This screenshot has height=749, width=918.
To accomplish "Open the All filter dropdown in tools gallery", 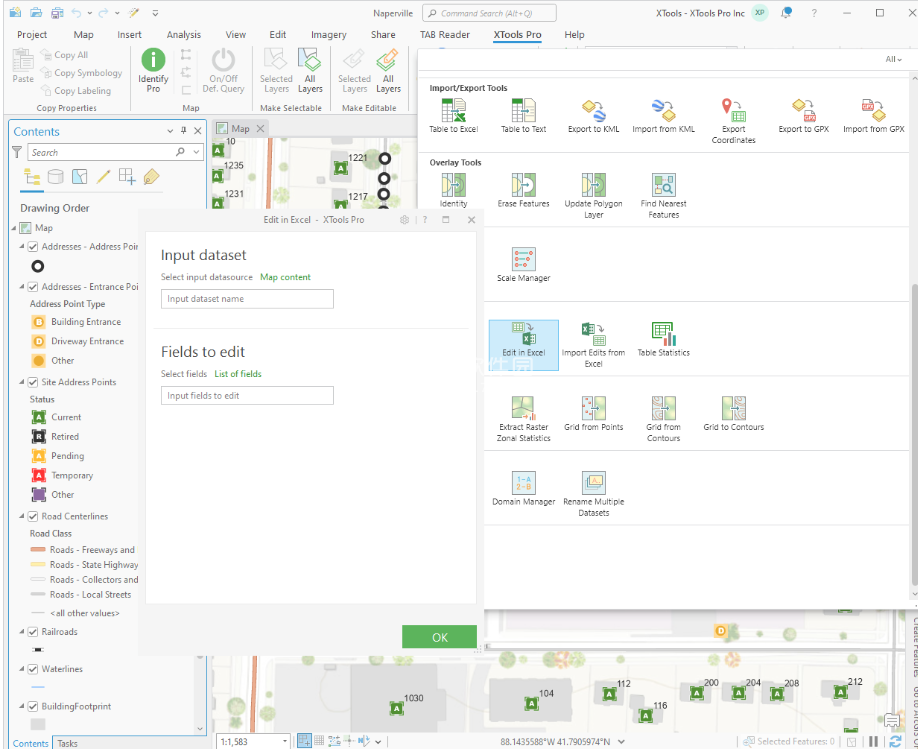I will 893,59.
